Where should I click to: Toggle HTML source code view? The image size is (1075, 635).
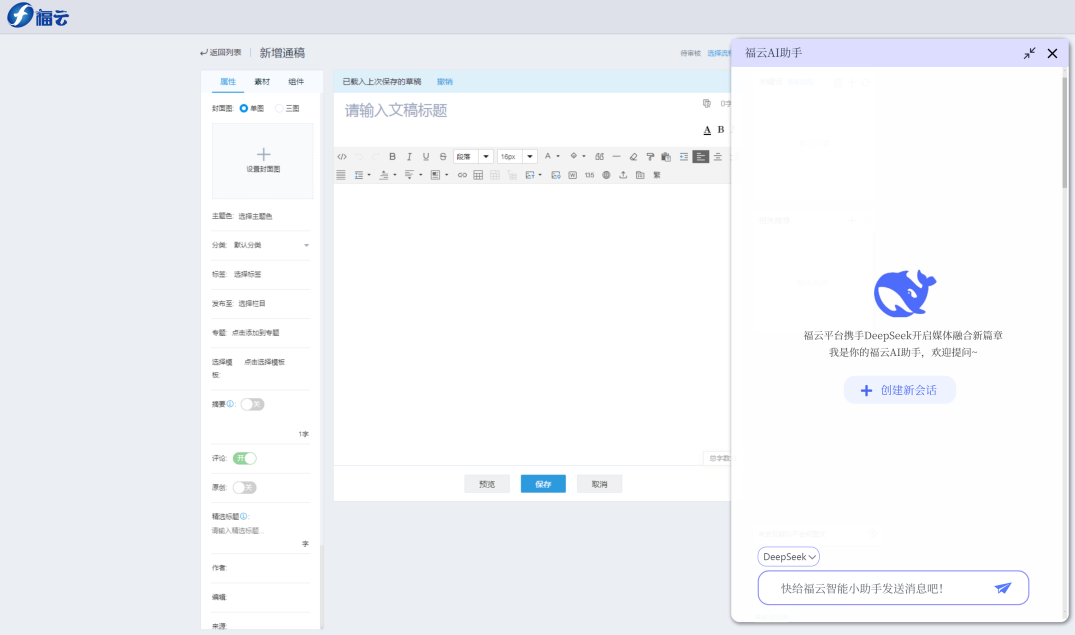342,157
